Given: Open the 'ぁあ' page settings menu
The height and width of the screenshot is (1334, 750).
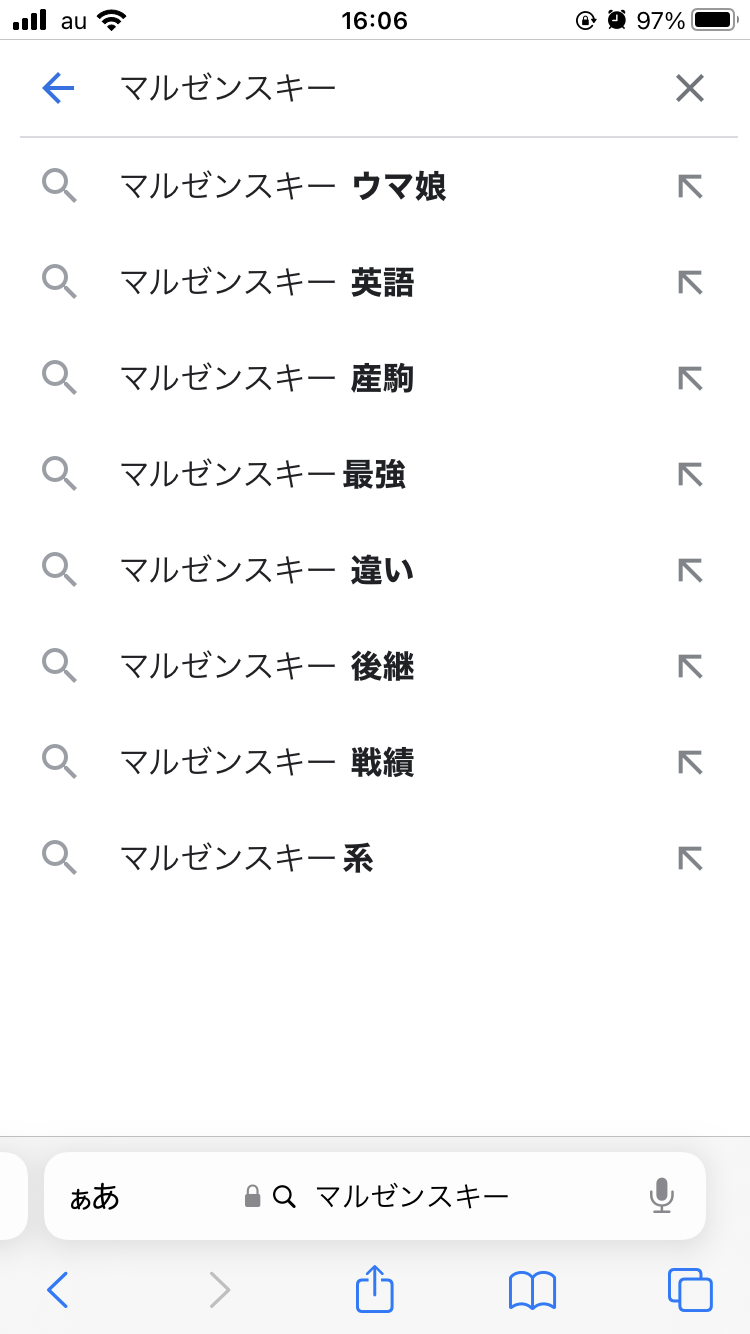Looking at the screenshot, I should tap(94, 1197).
